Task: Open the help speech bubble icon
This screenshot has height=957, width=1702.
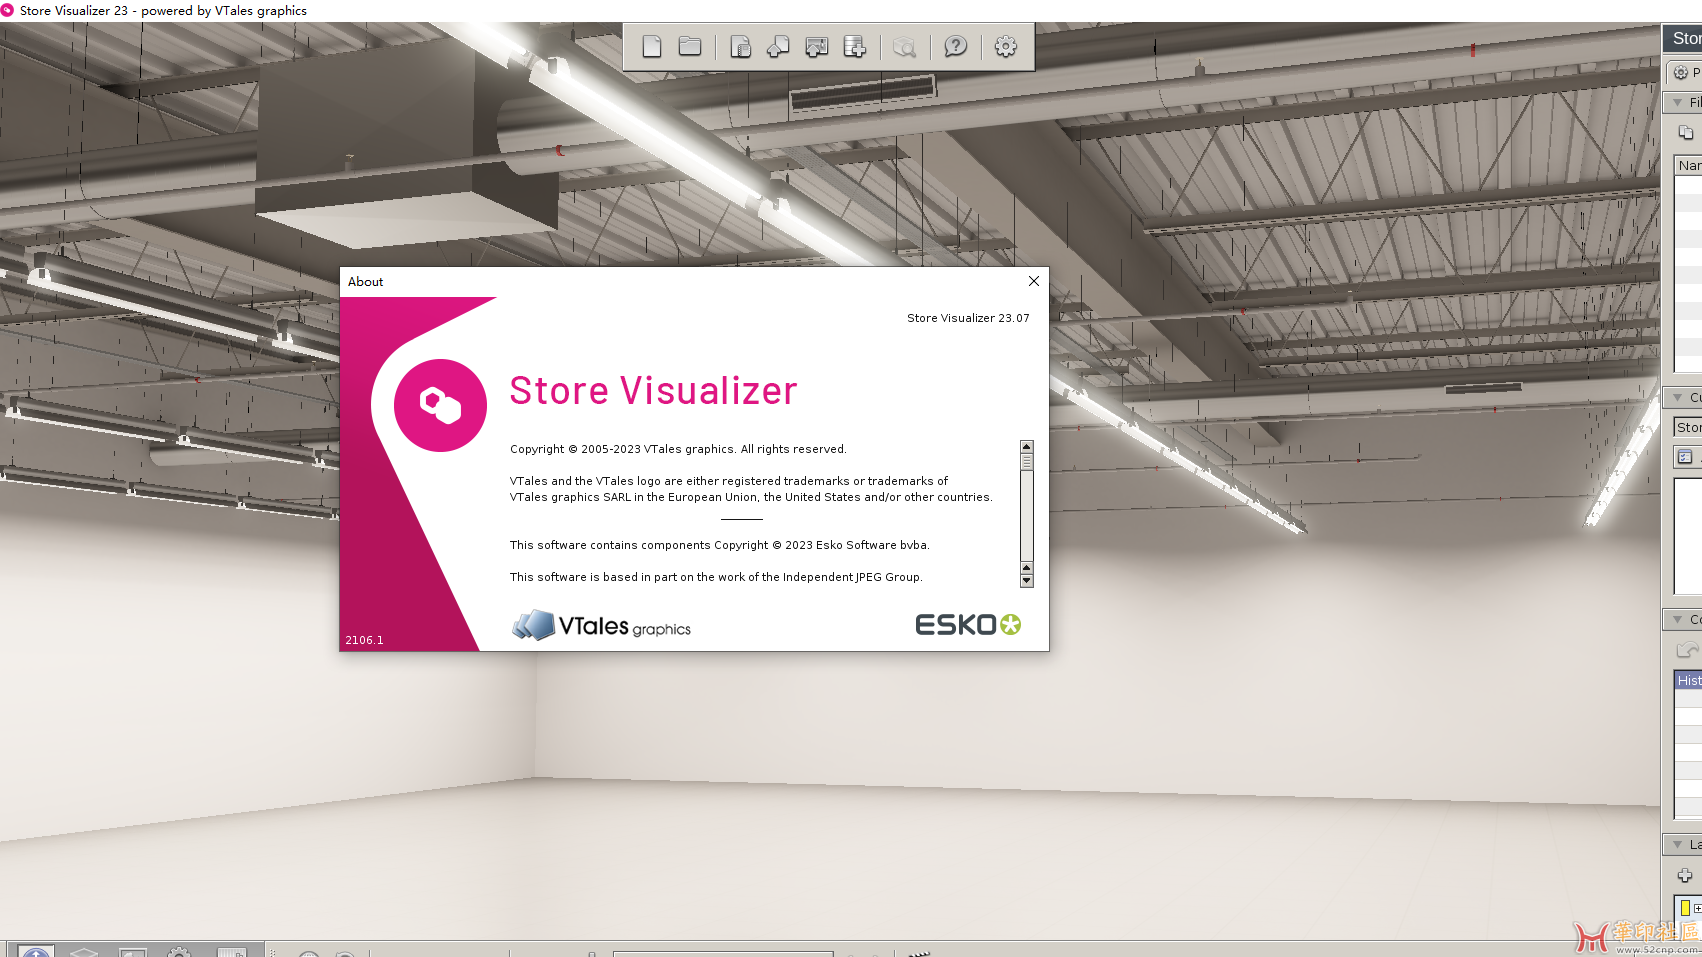Action: (x=956, y=47)
